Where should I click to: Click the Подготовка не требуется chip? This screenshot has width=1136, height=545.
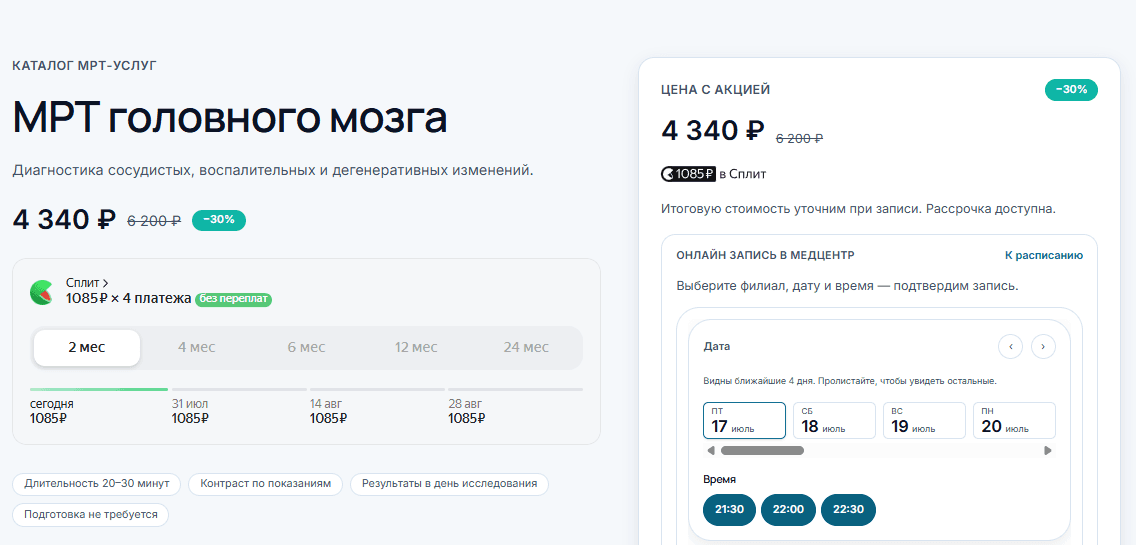click(91, 515)
